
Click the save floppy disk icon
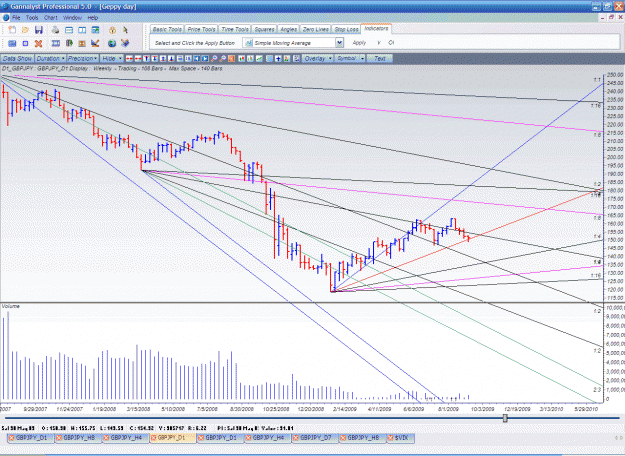39,30
